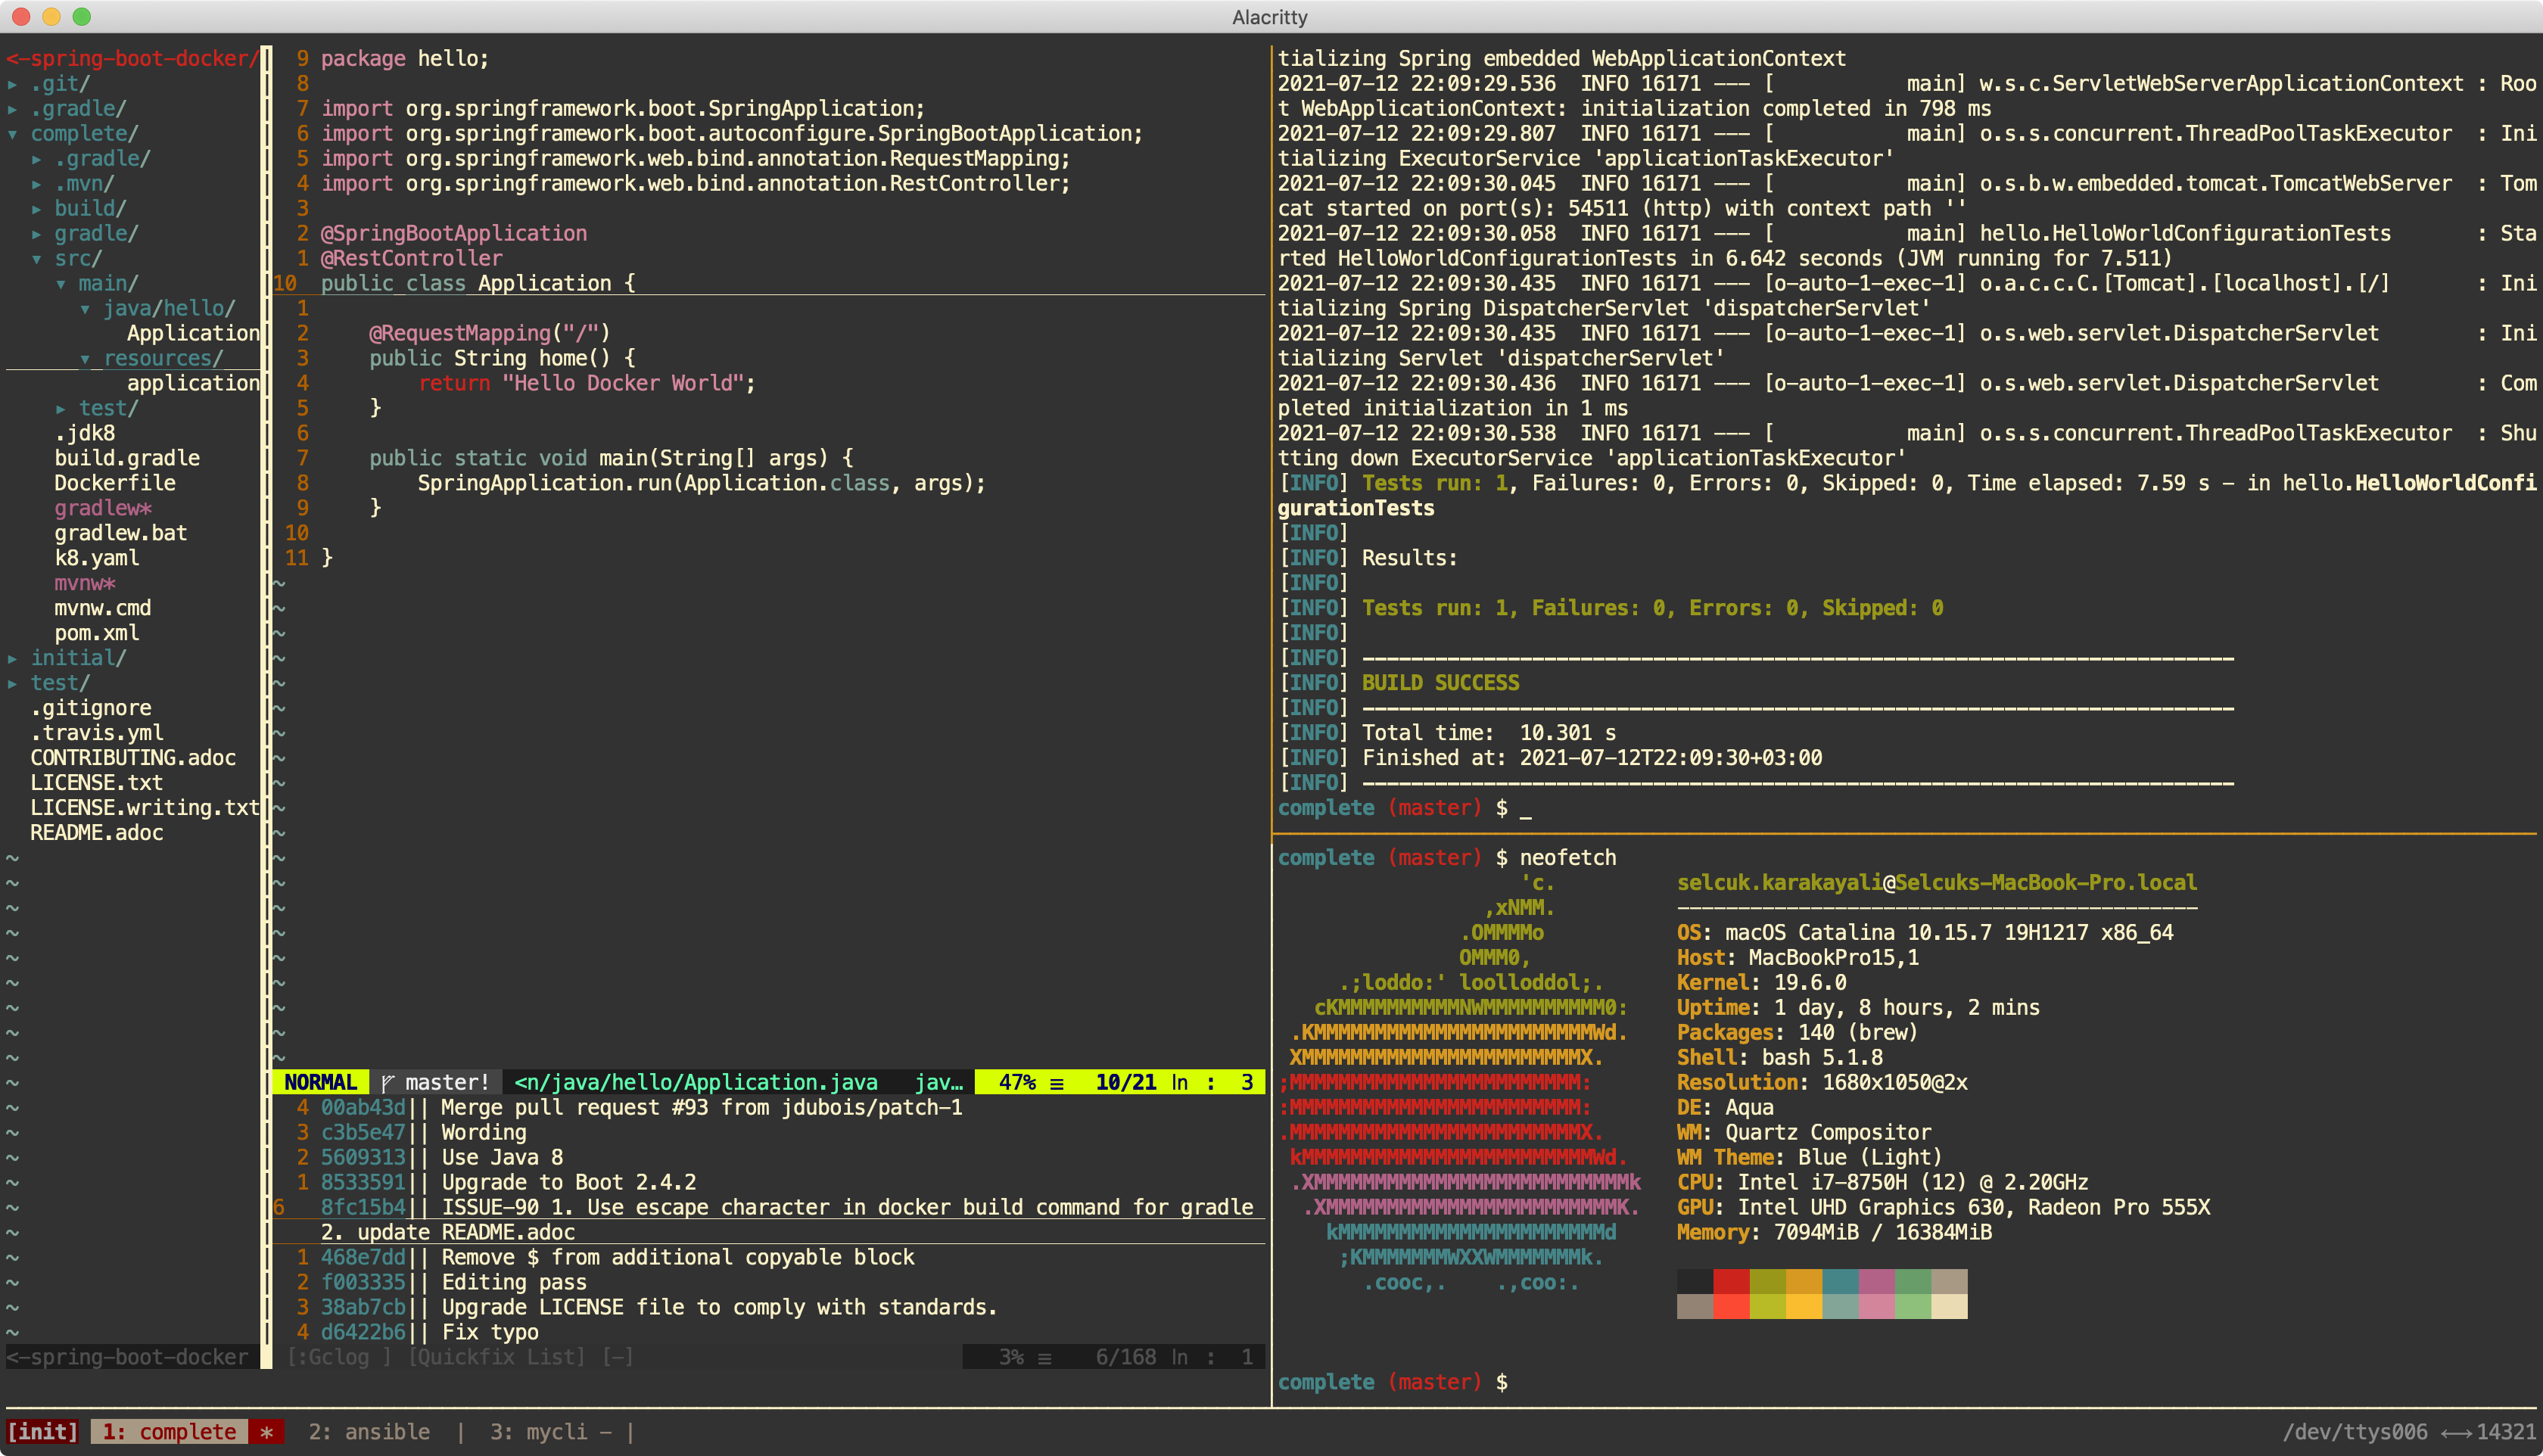Open CONTRIBUTING.adoc in the tree

click(133, 758)
